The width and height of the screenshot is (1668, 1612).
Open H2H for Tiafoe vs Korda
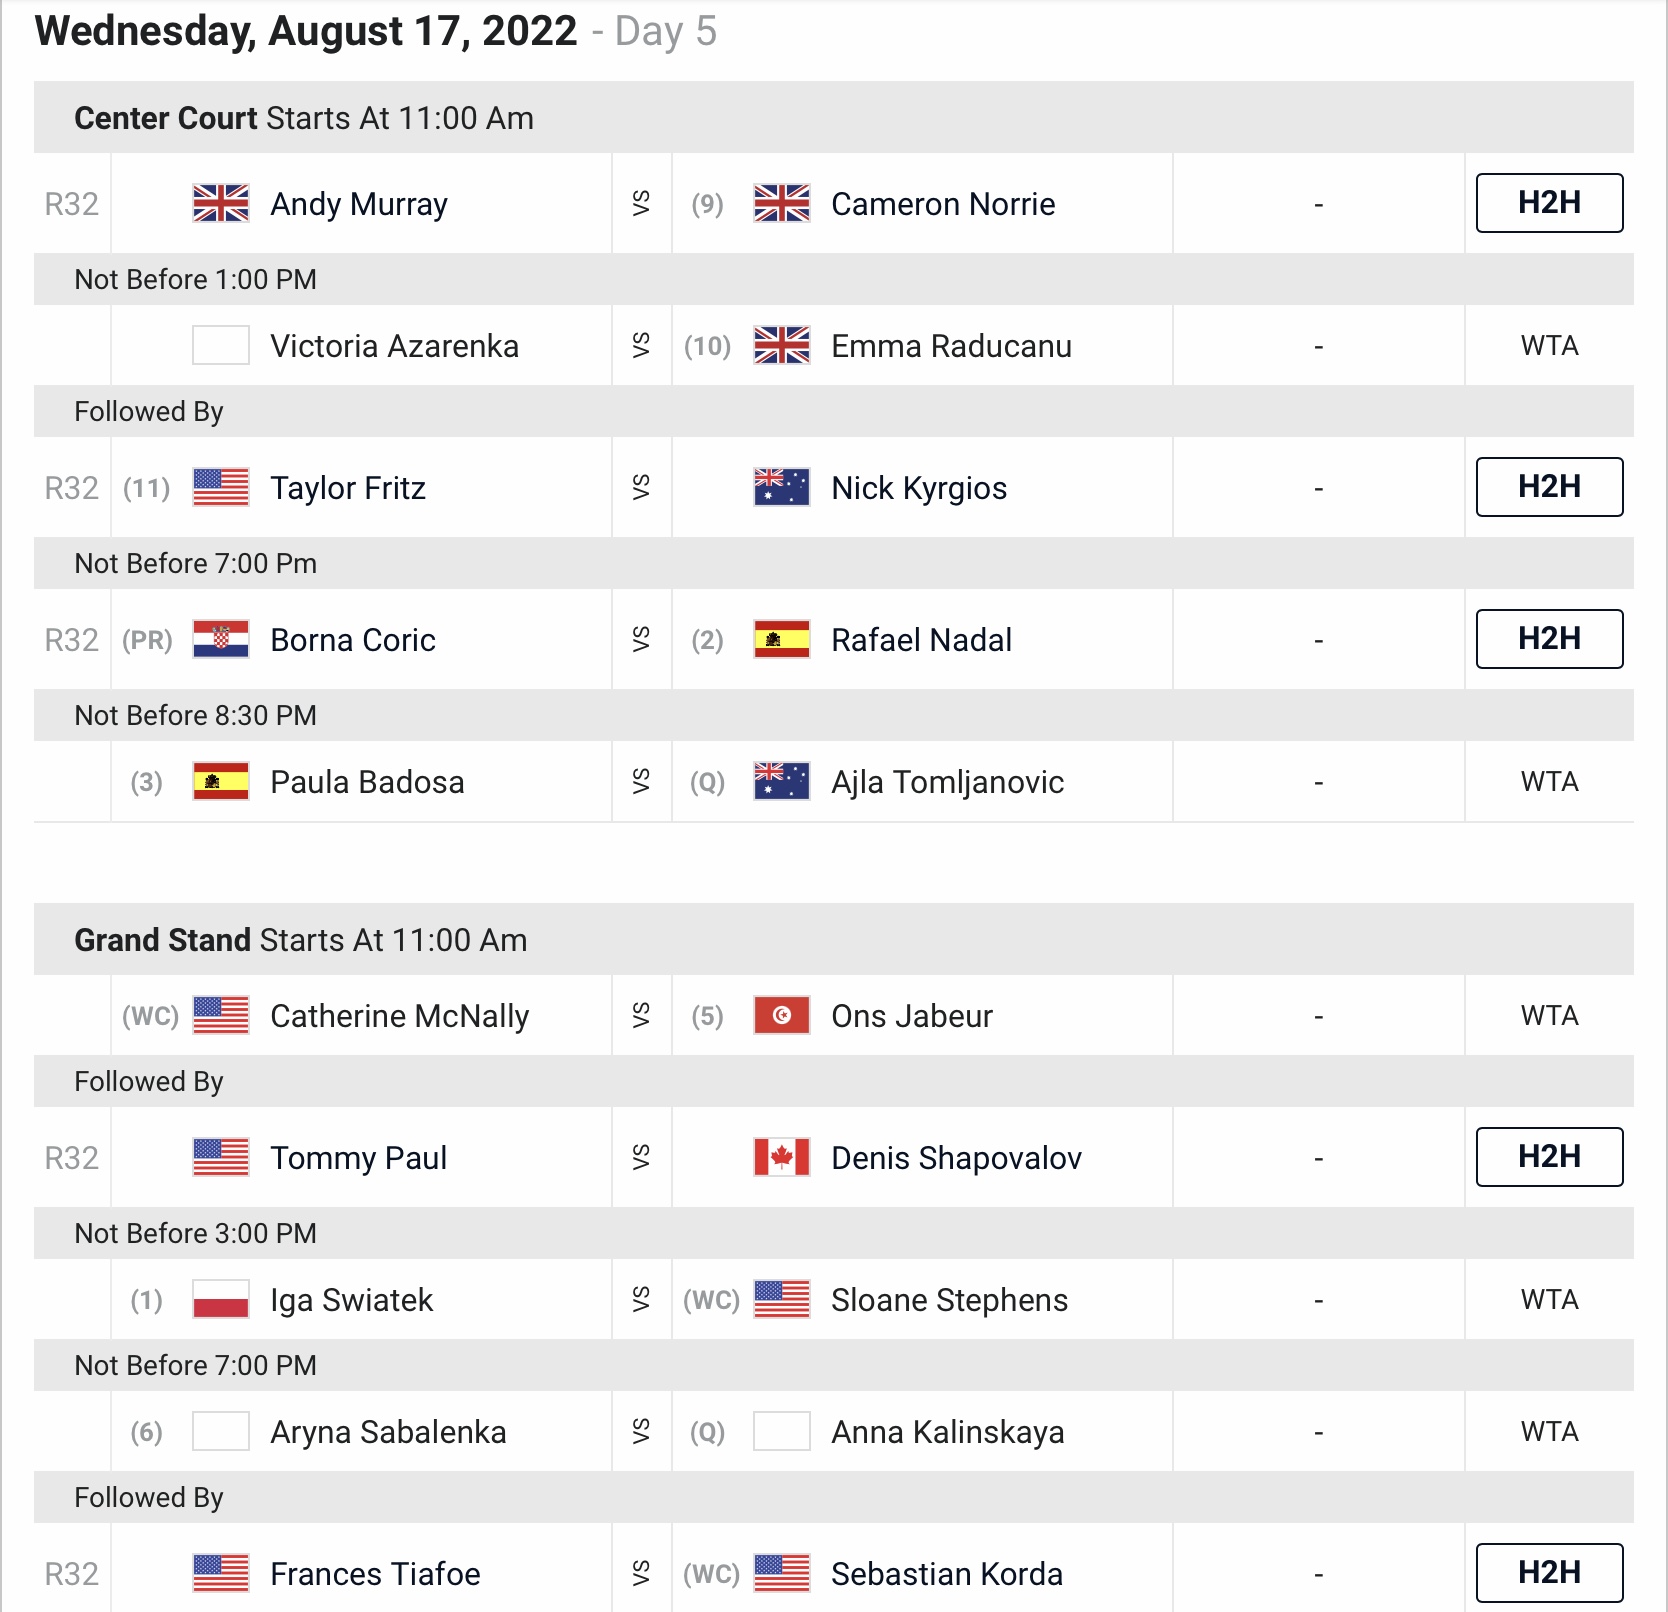click(x=1549, y=1573)
